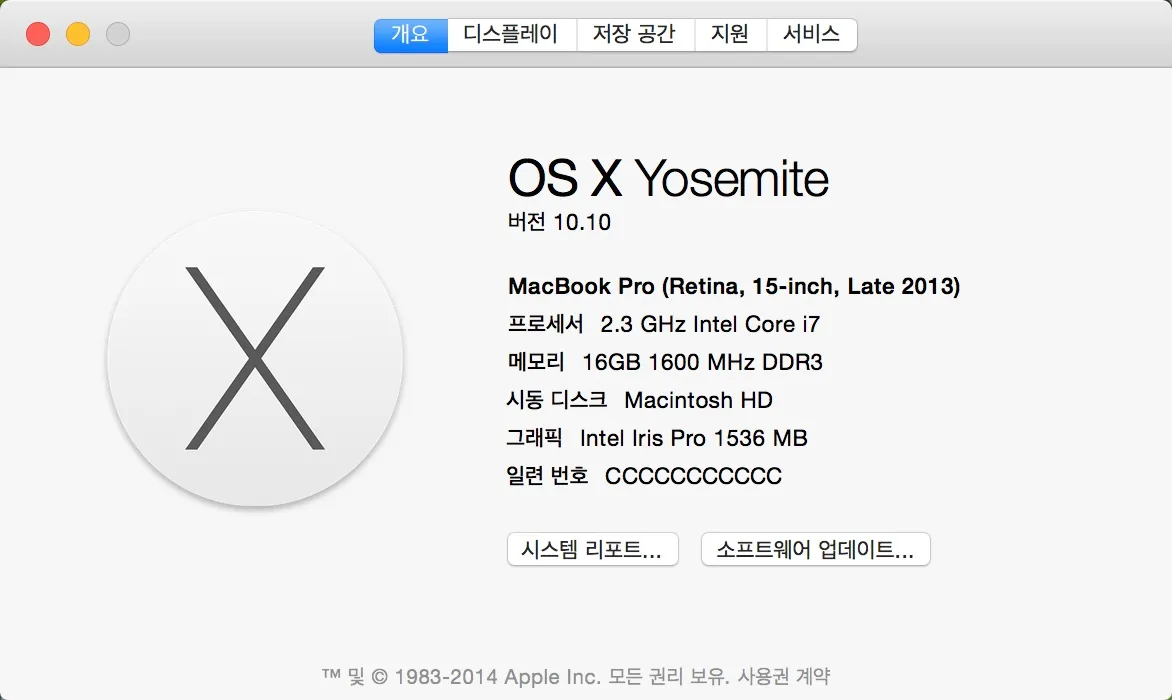Close the About This Mac window
This screenshot has width=1172, height=700.
coord(38,34)
